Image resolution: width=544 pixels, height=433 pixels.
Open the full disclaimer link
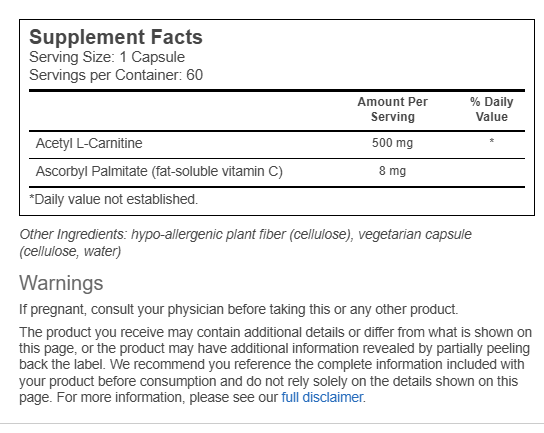[x=322, y=397]
